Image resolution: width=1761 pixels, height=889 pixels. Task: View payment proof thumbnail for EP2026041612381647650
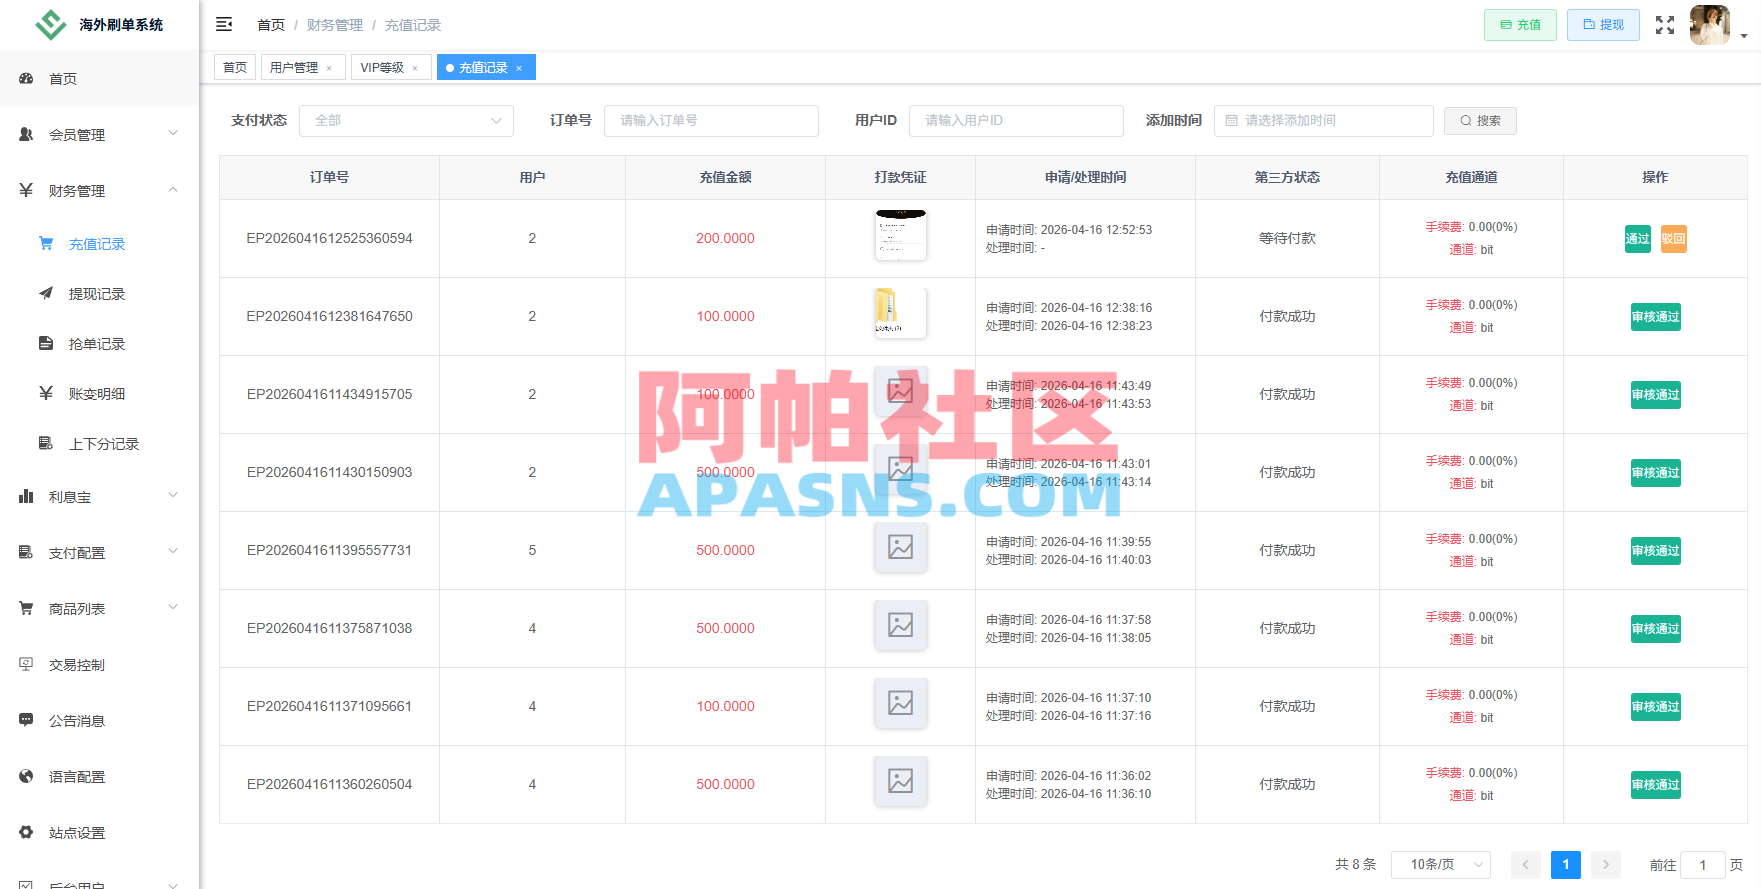pyautogui.click(x=901, y=314)
